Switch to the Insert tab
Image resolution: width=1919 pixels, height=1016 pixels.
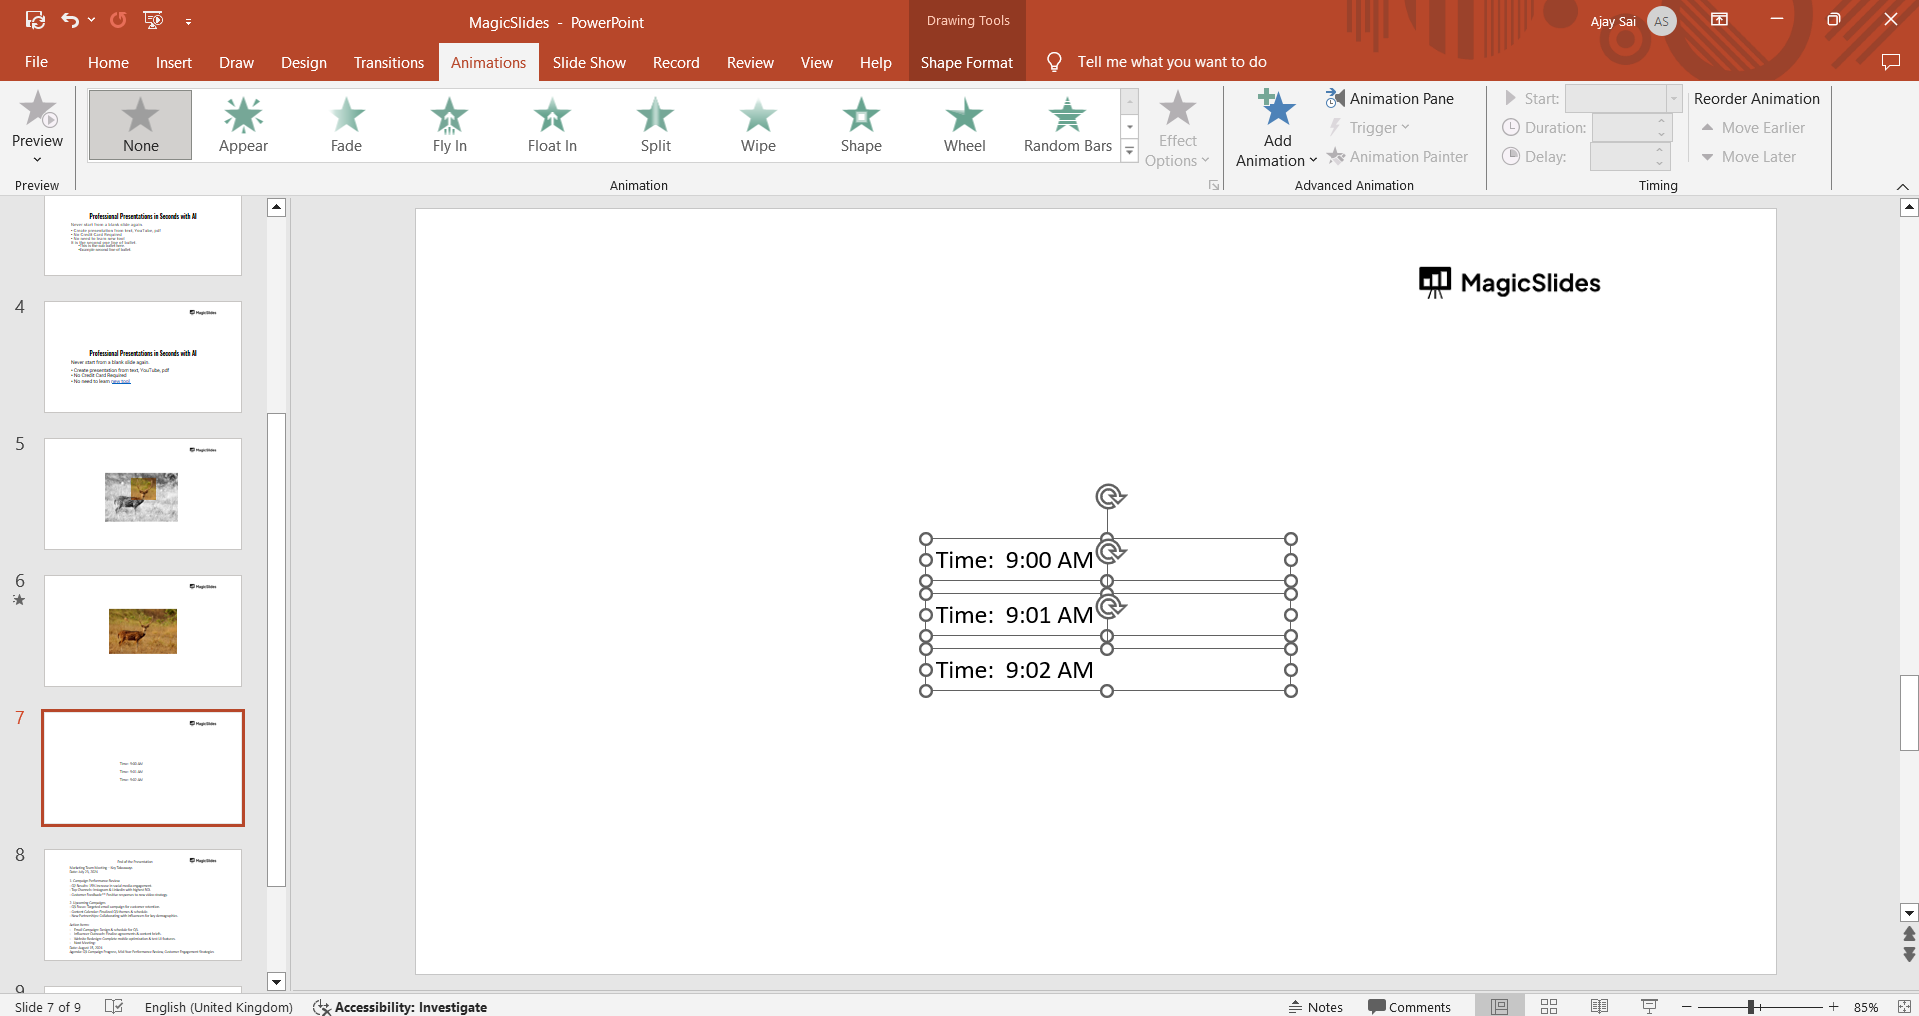pos(174,62)
